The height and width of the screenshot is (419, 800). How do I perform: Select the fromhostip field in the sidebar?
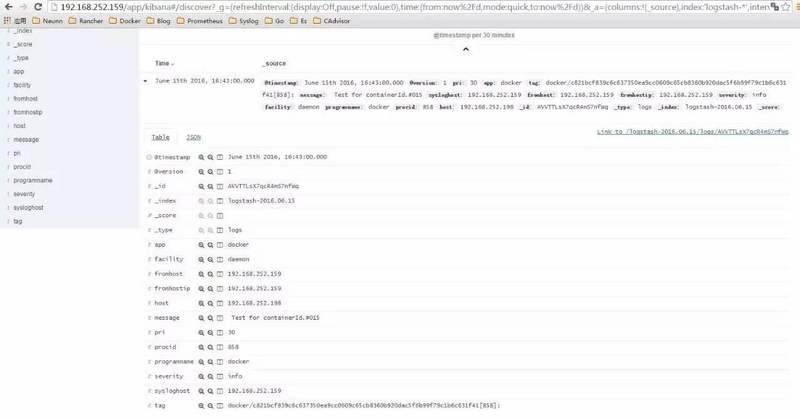pyautogui.click(x=28, y=112)
